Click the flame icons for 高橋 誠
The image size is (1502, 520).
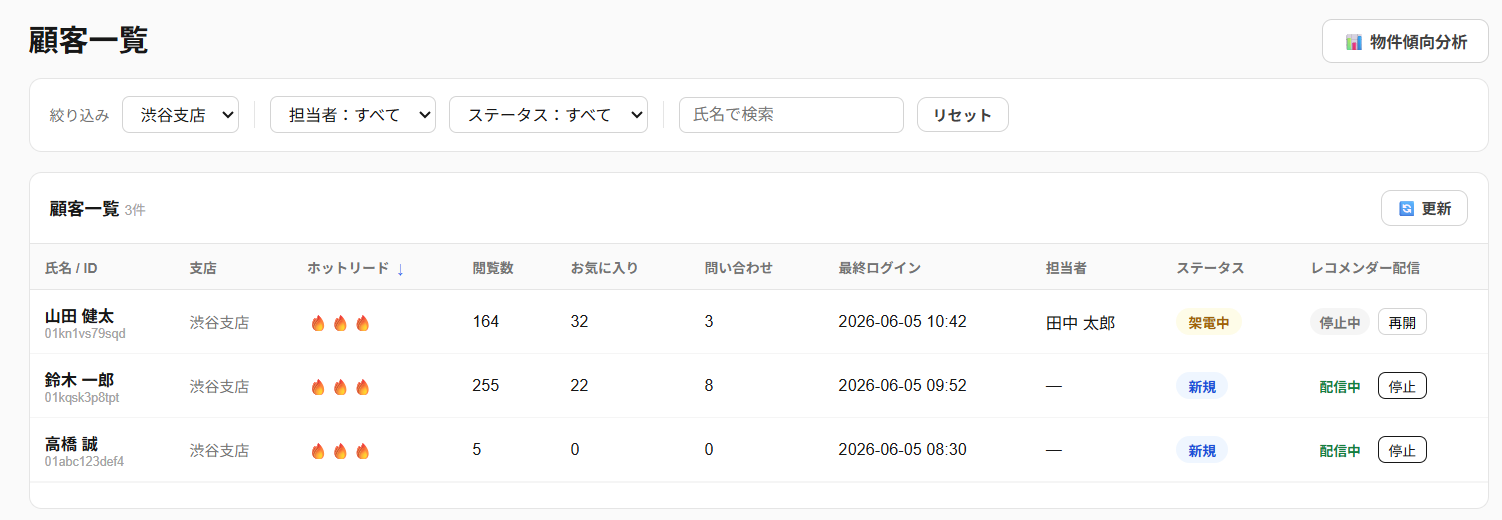pyautogui.click(x=340, y=451)
